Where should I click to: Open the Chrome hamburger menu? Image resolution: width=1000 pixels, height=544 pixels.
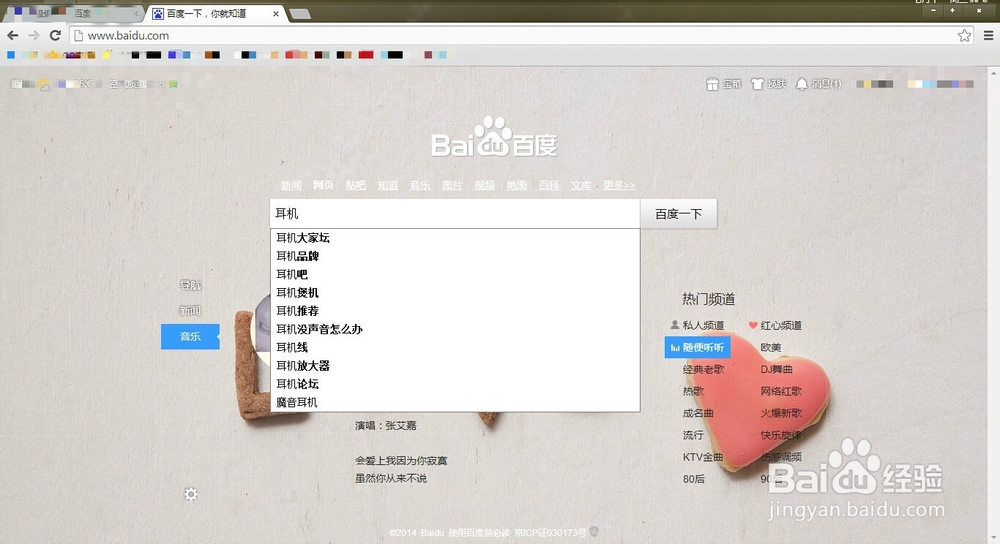(989, 36)
